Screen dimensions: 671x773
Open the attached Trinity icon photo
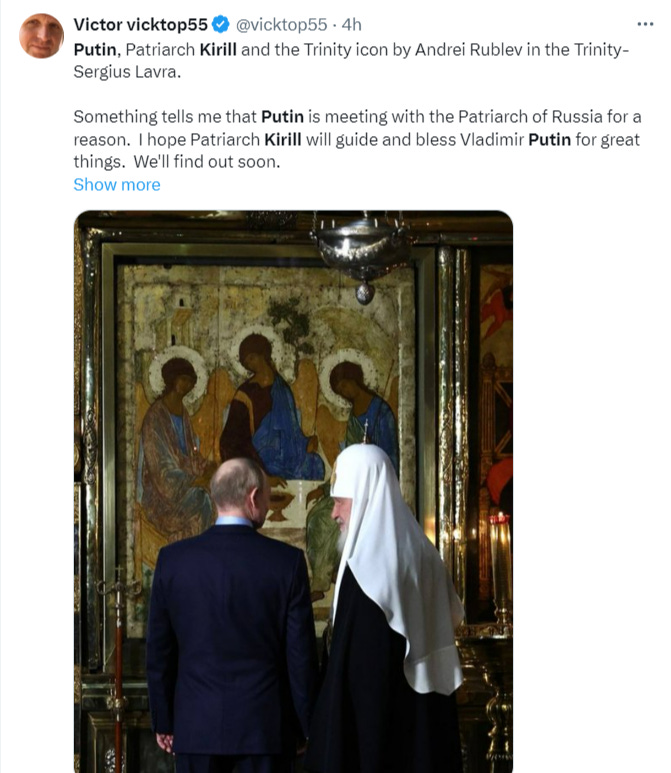293,492
